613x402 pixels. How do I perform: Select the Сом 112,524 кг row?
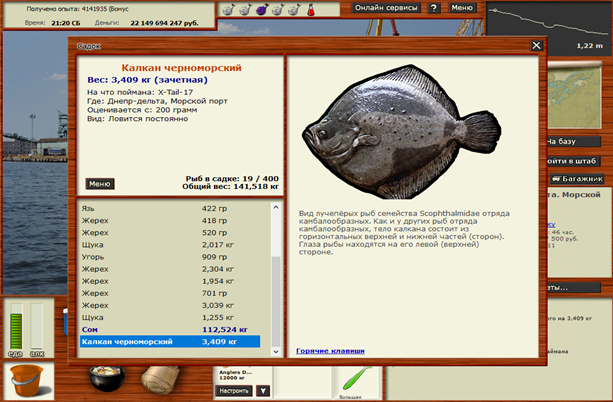click(x=170, y=330)
